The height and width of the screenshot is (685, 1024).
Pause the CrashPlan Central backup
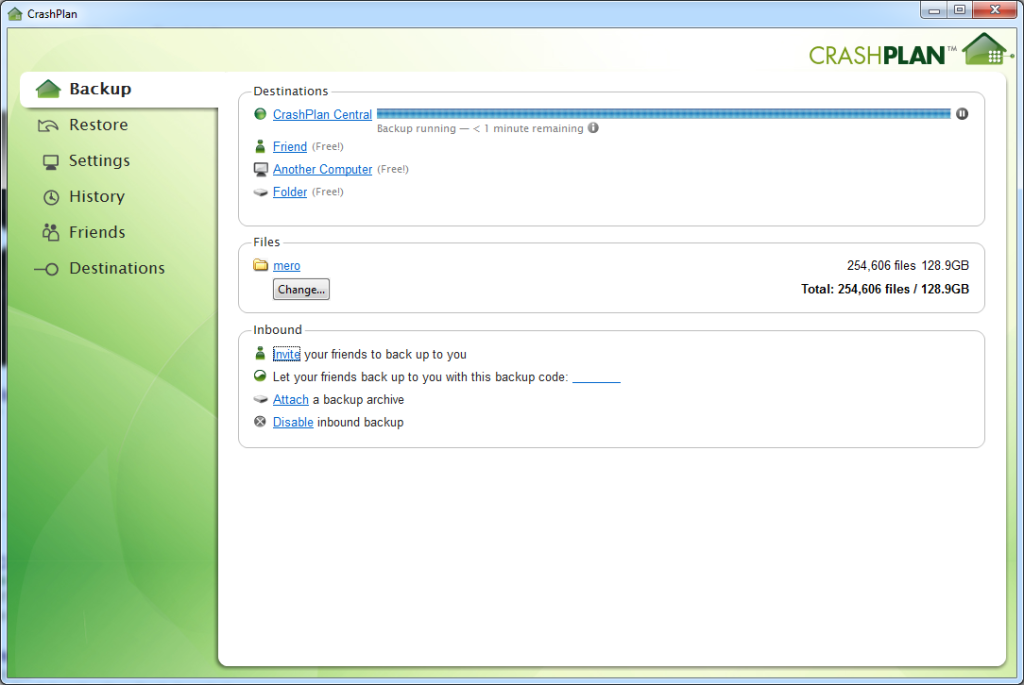point(962,114)
